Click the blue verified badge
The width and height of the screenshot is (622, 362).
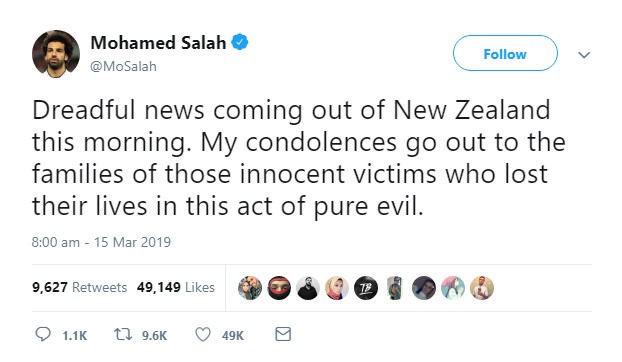point(240,42)
